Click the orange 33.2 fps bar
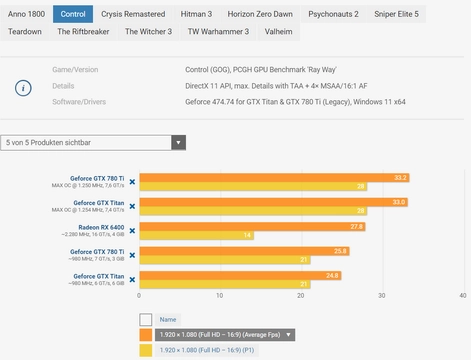This screenshot has height=360, width=471. pos(274,178)
